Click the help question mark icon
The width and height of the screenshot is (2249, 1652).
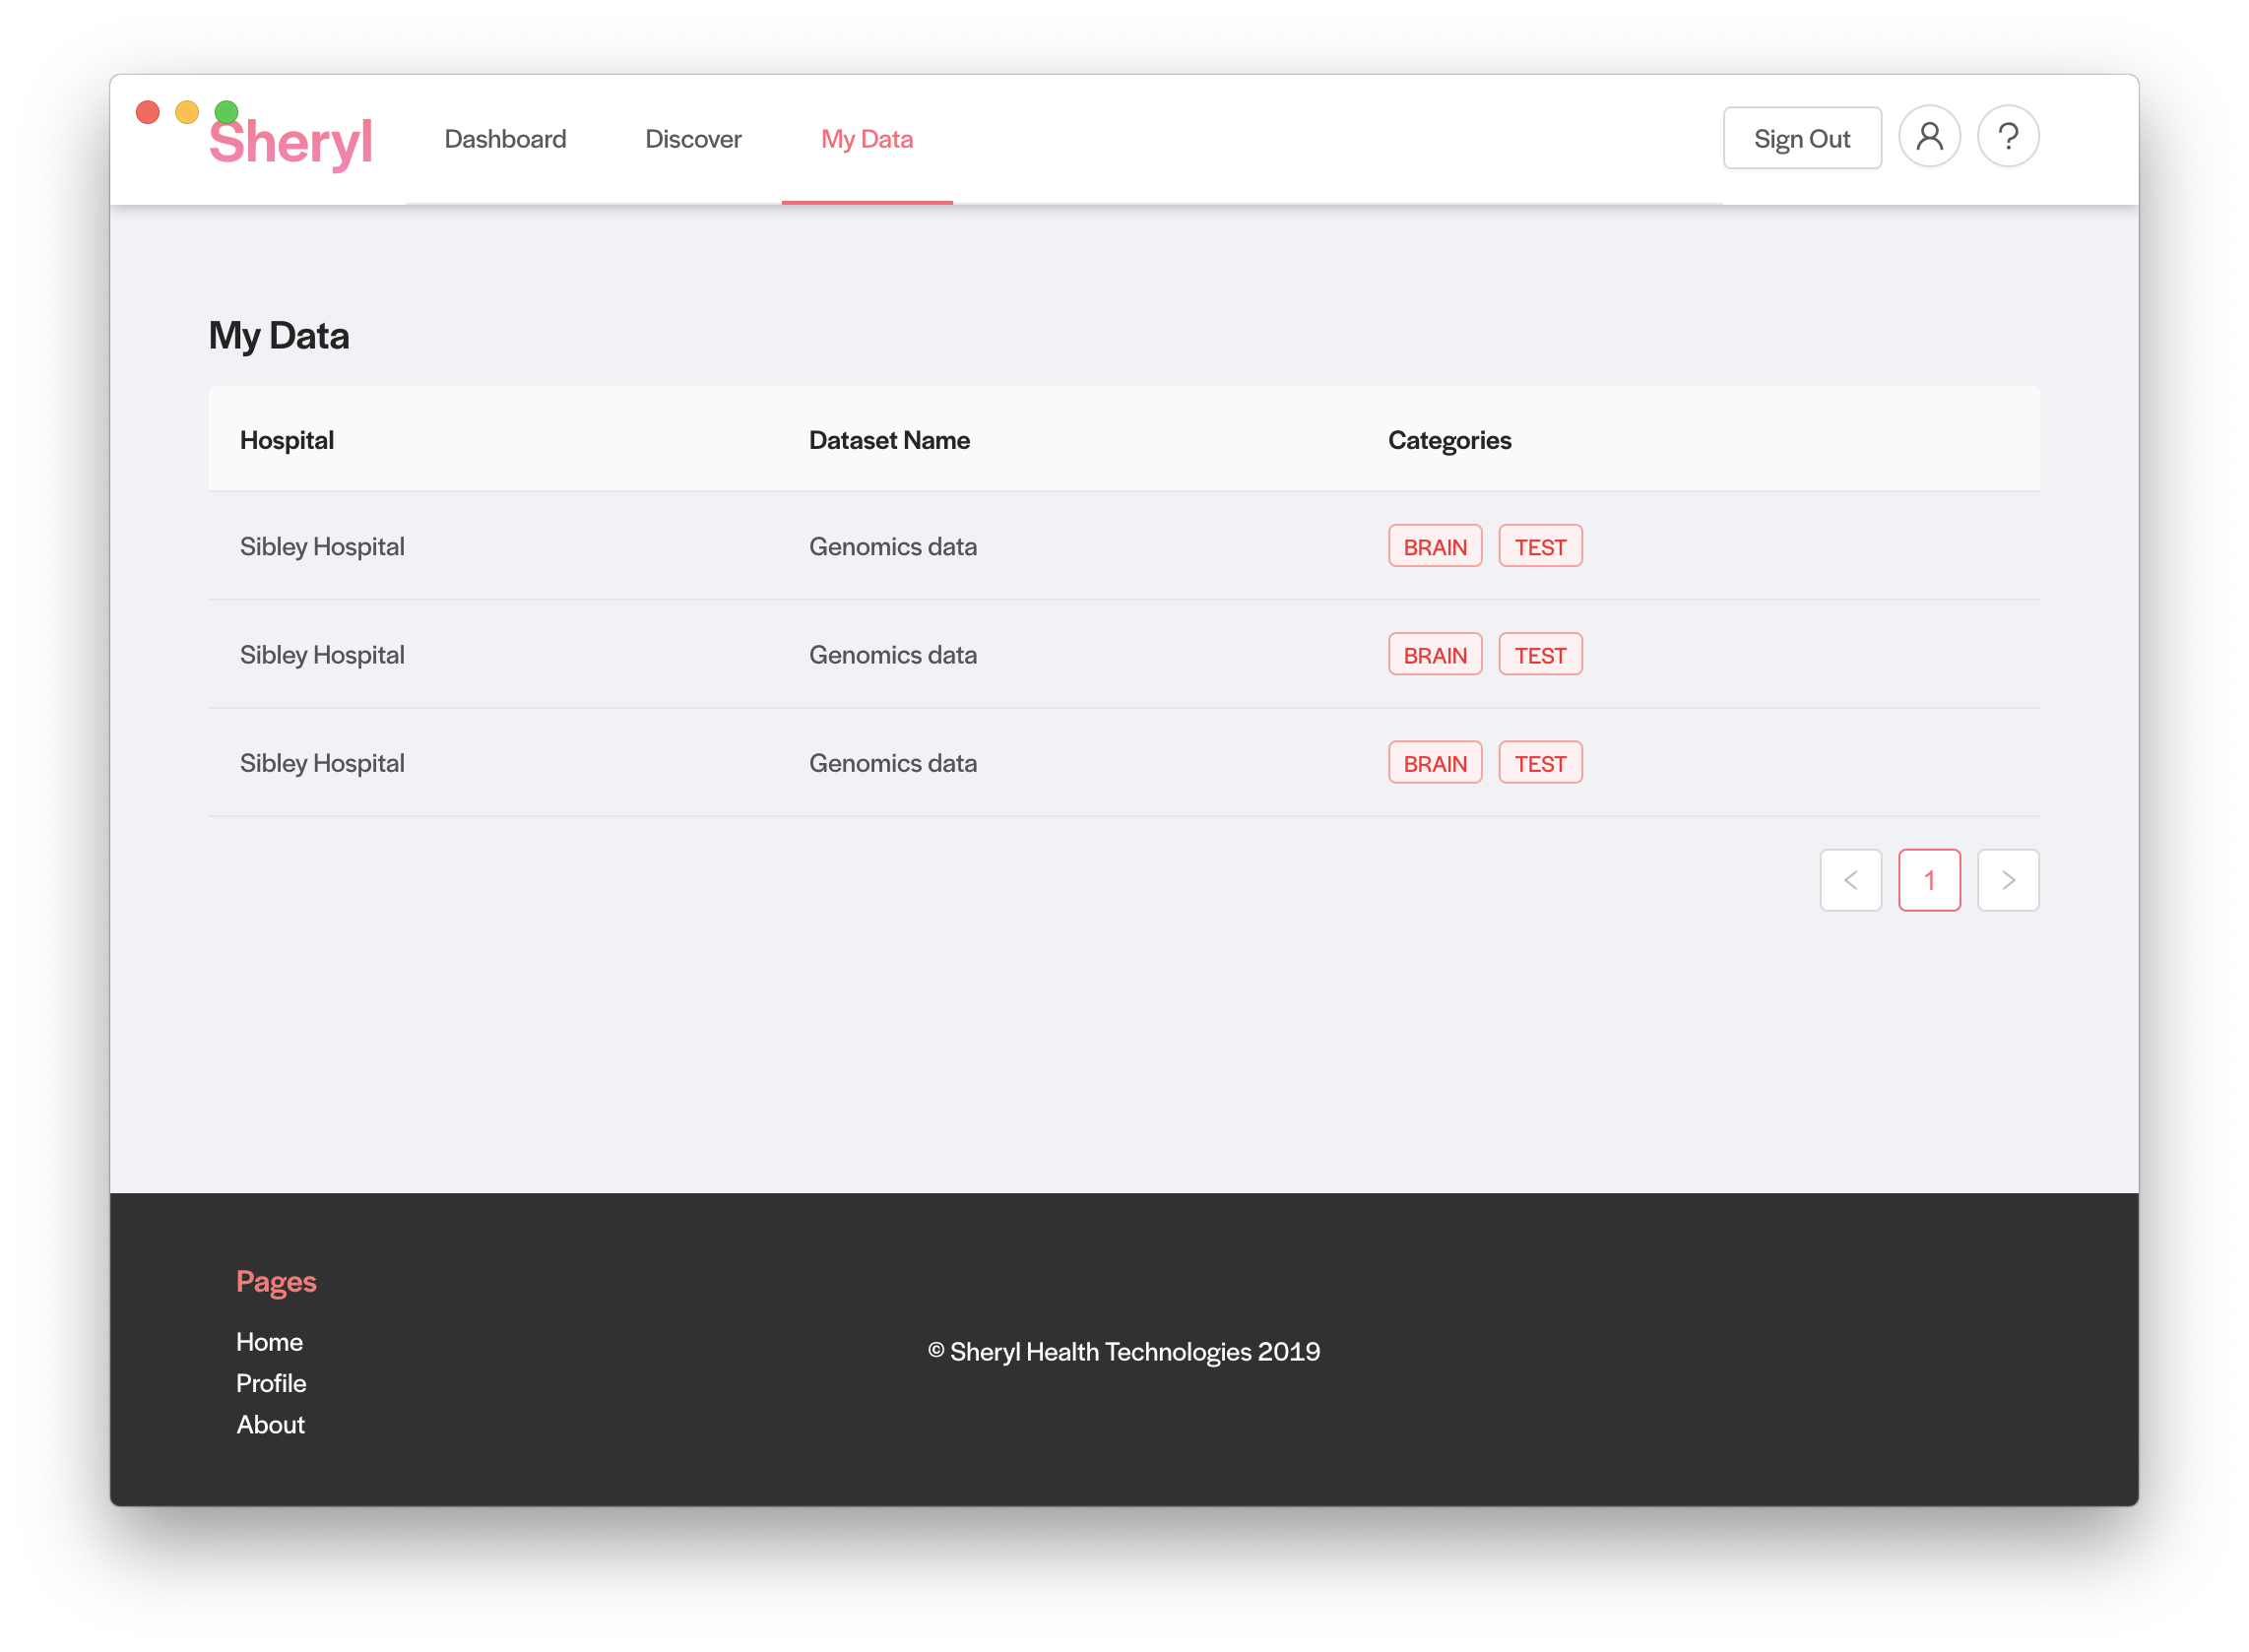[x=2008, y=137]
